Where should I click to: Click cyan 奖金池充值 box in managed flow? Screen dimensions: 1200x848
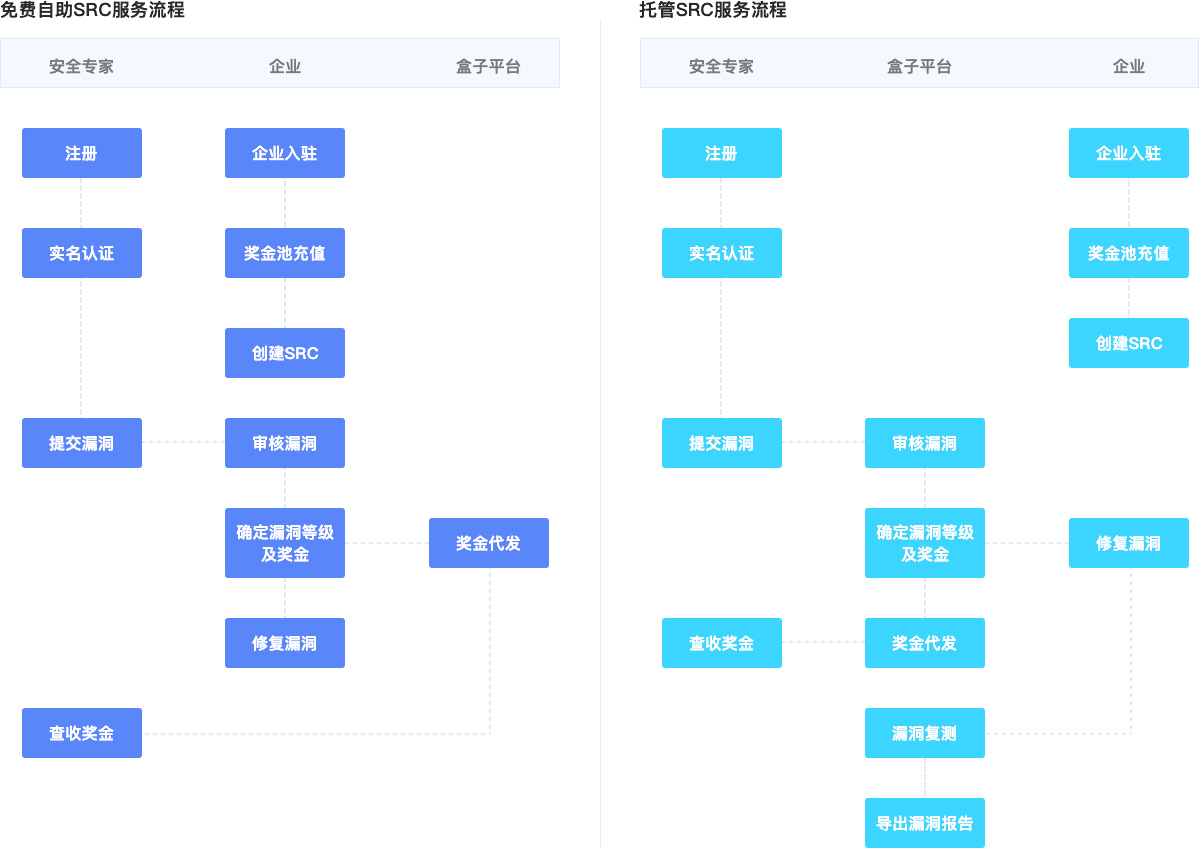(x=1128, y=253)
